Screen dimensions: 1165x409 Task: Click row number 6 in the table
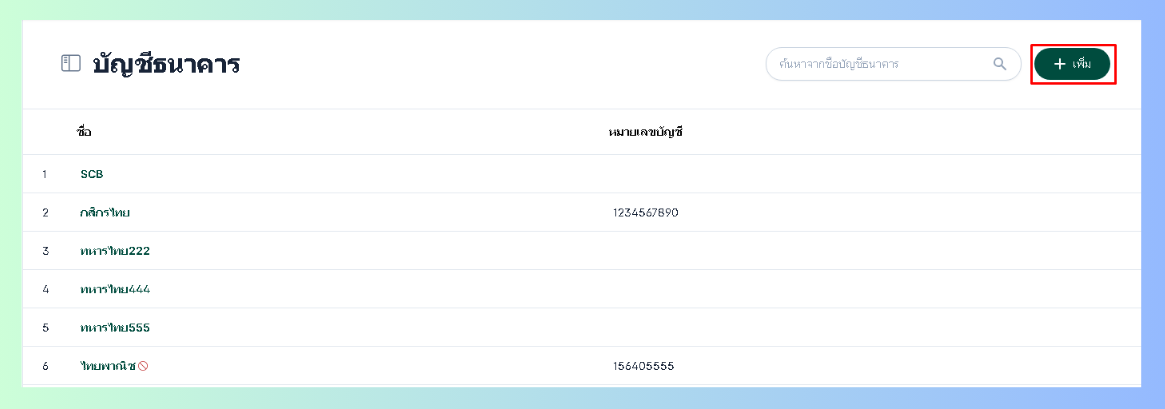tap(45, 366)
